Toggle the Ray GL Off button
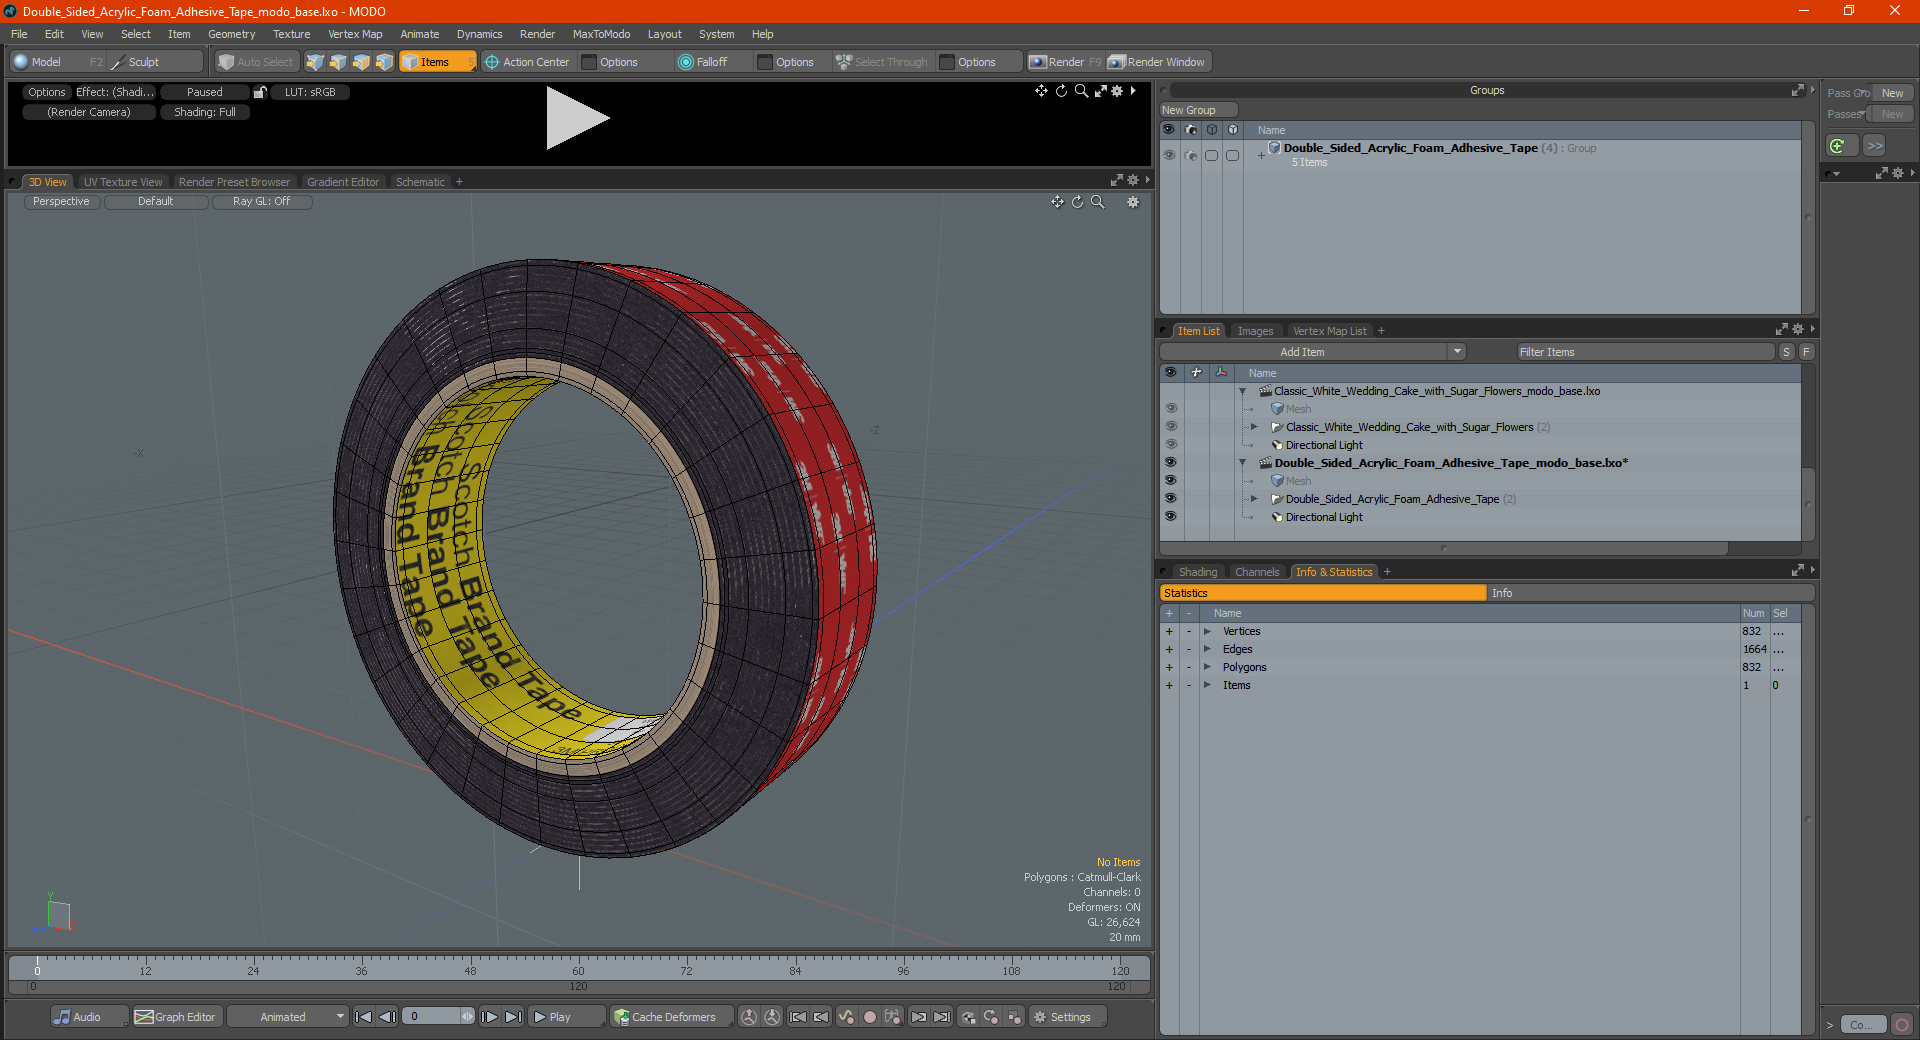The height and width of the screenshot is (1040, 1920). (x=261, y=202)
